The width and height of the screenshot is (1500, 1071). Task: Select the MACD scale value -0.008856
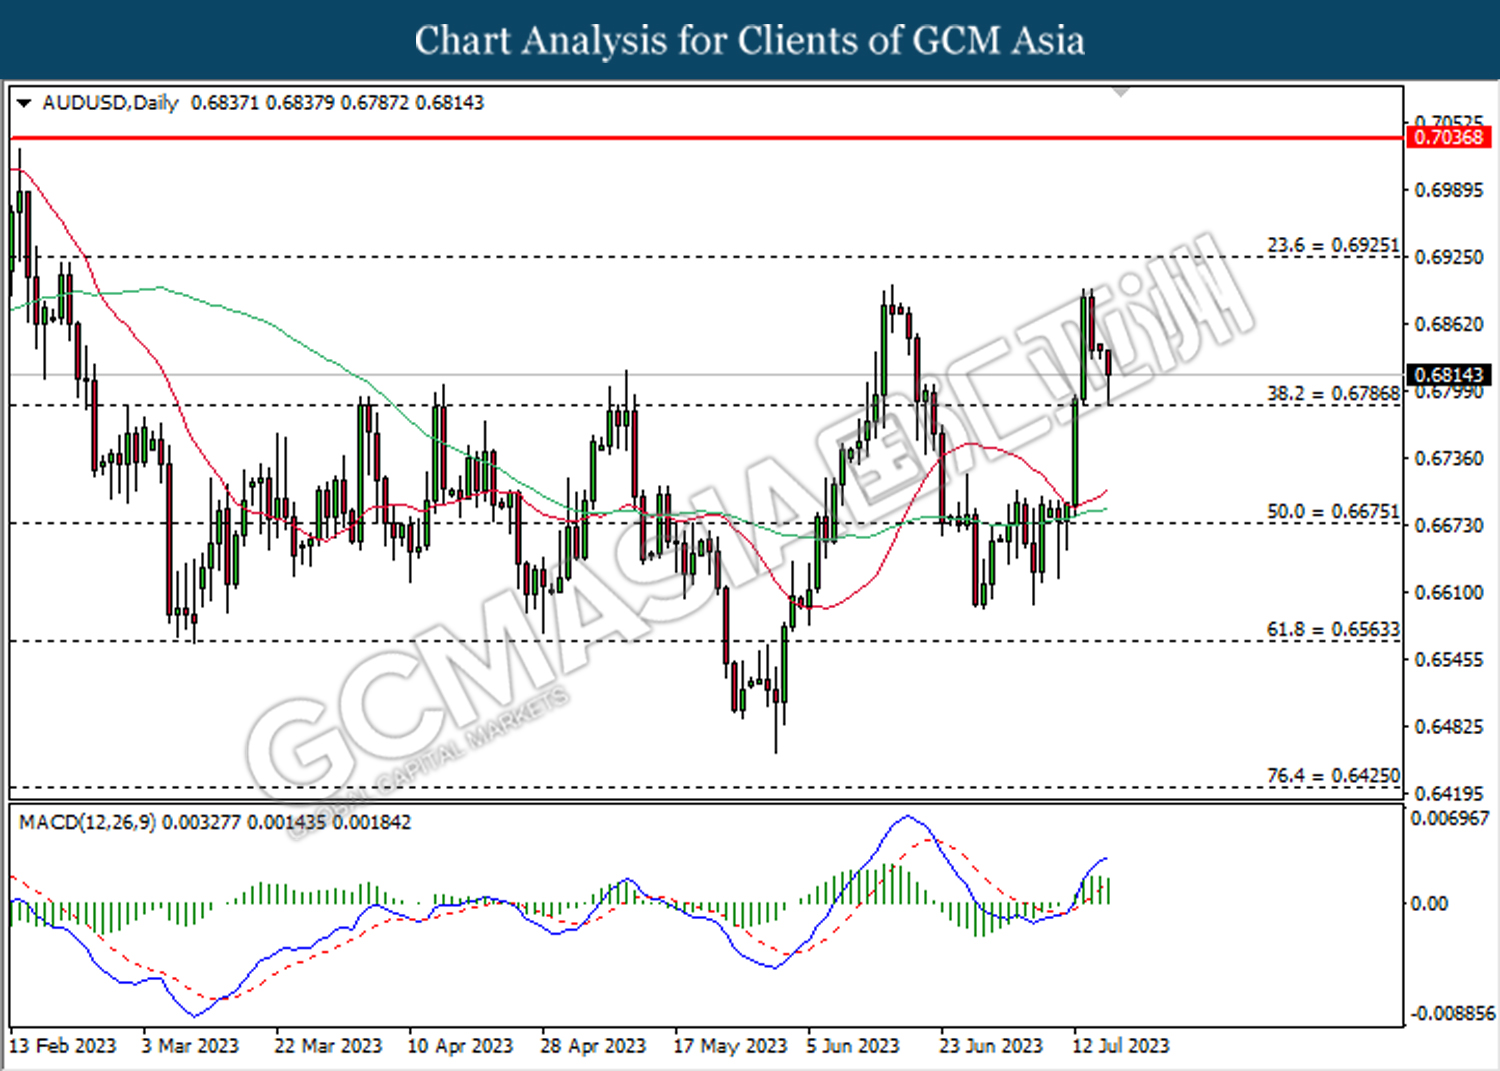click(x=1452, y=1014)
